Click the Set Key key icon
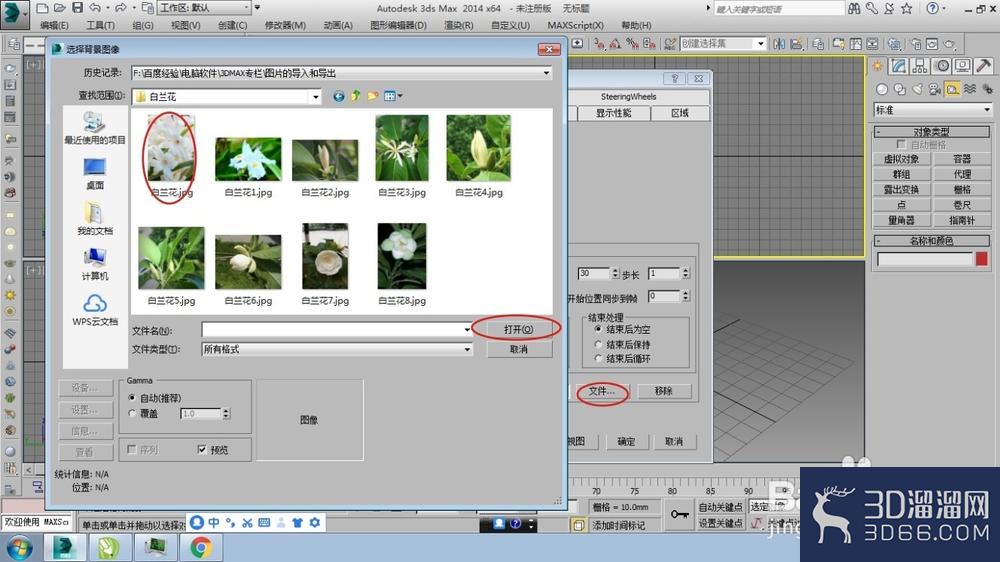This screenshot has width=1000, height=562. (x=679, y=514)
